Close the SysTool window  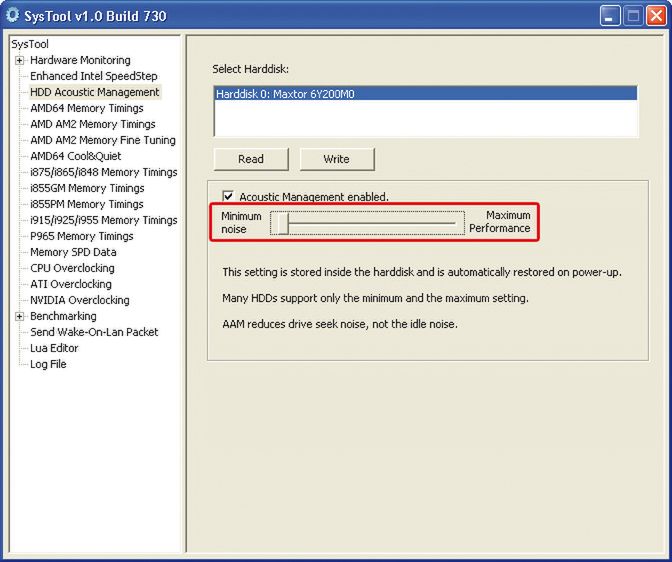(656, 16)
